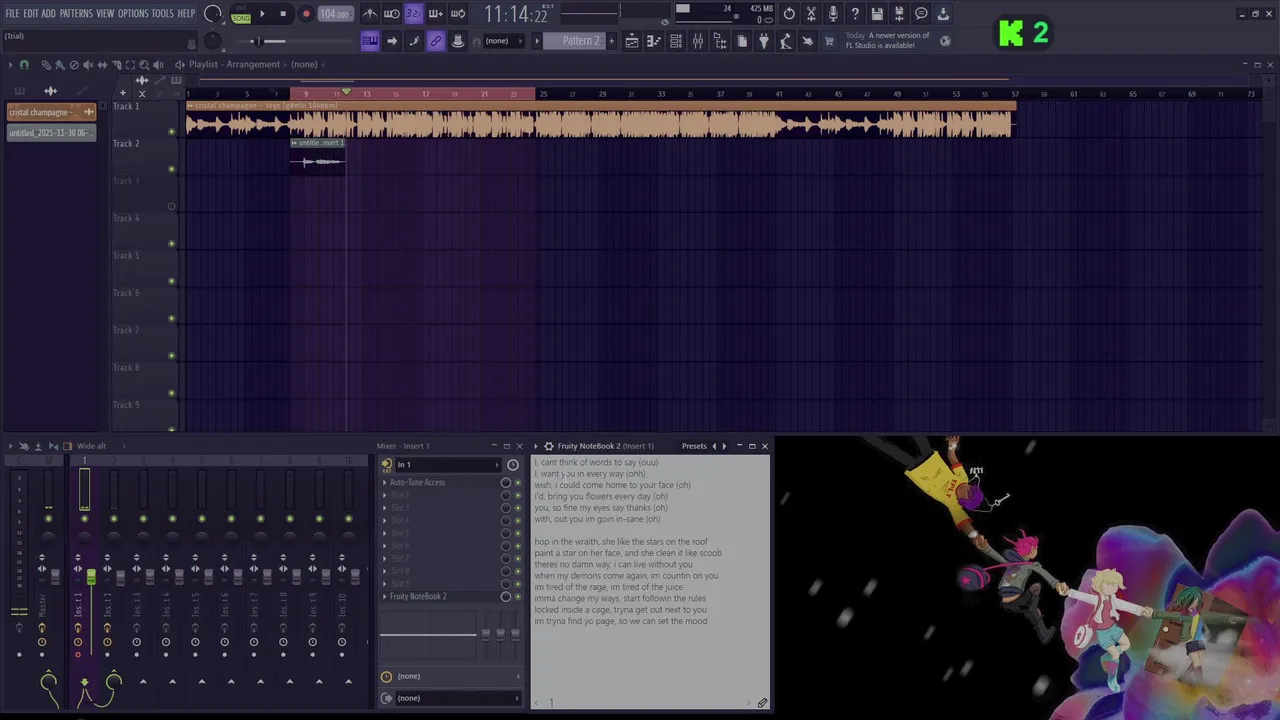
Task: Click the play button in transport
Action: click(x=262, y=14)
